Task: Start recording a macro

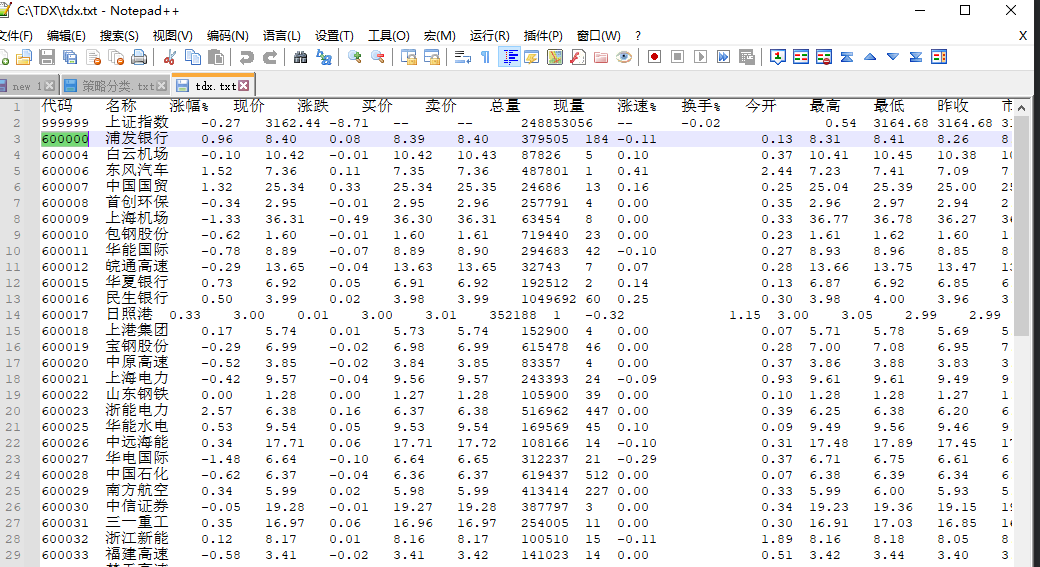Action: click(655, 57)
